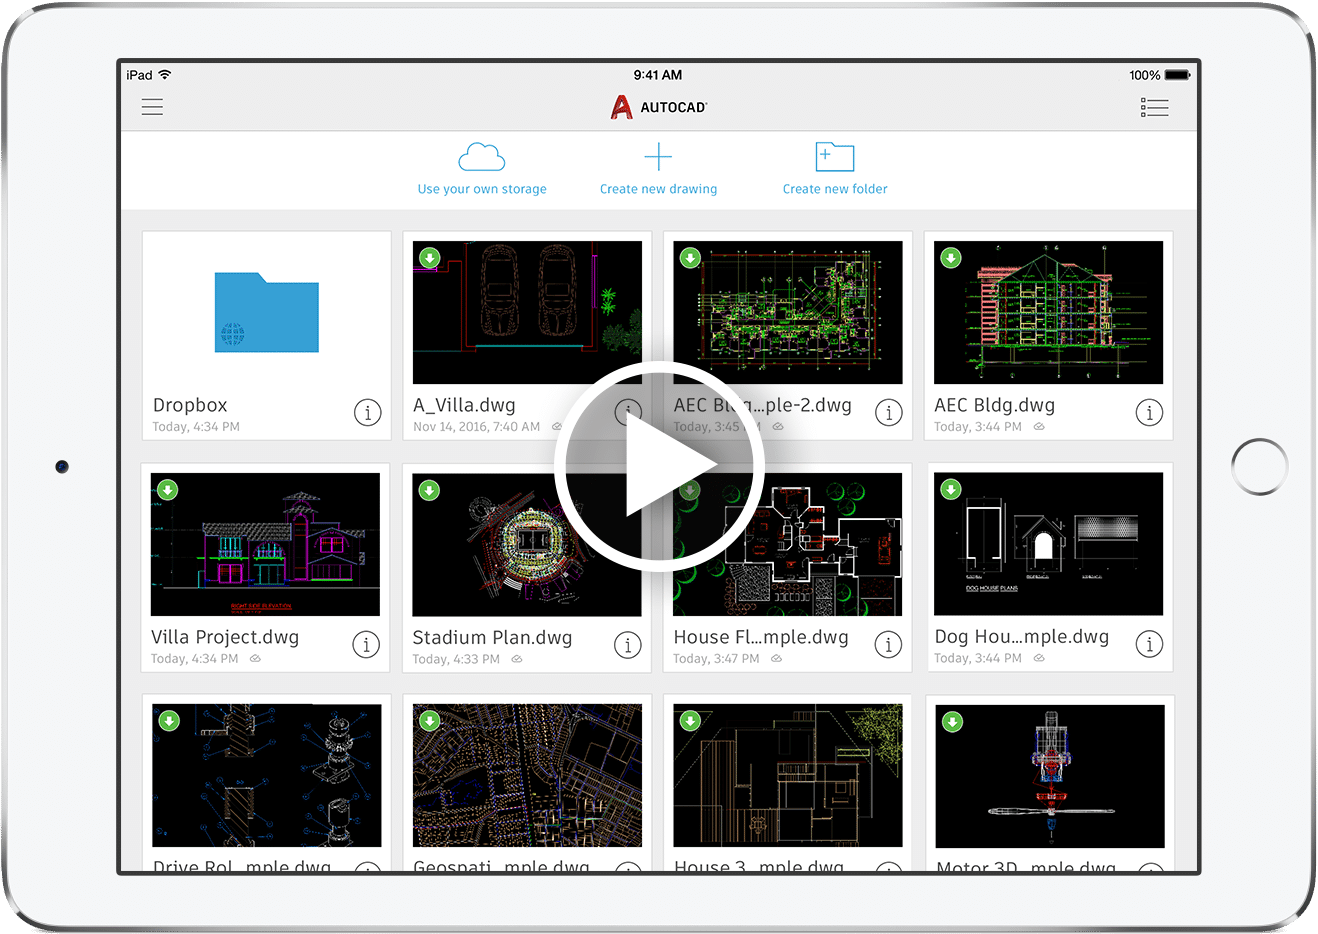Click cloud sync icon under AEC Bldg.dwg
The image size is (1318, 934).
pyautogui.click(x=1039, y=427)
